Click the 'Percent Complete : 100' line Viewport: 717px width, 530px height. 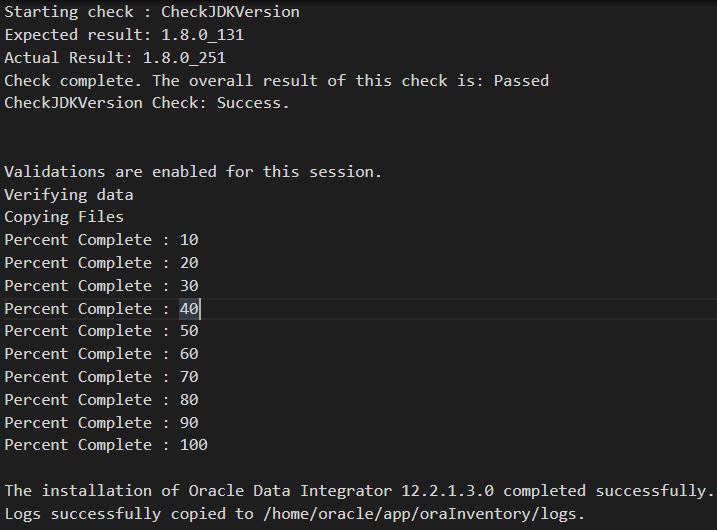(106, 445)
